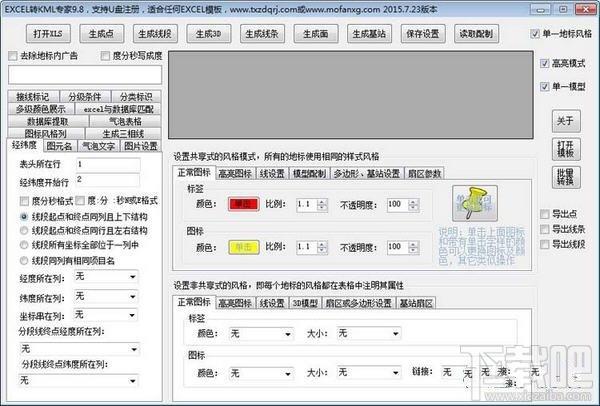Click 保存设置 button
This screenshot has height=406, width=600.
(x=423, y=34)
